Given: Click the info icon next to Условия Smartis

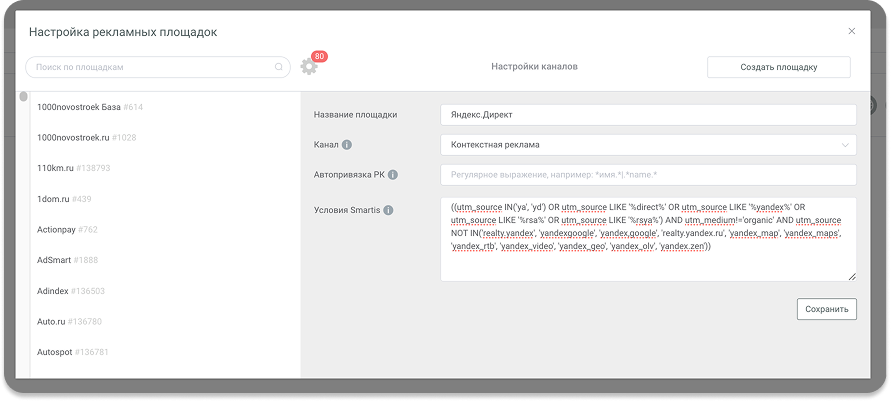Looking at the screenshot, I should [388, 210].
